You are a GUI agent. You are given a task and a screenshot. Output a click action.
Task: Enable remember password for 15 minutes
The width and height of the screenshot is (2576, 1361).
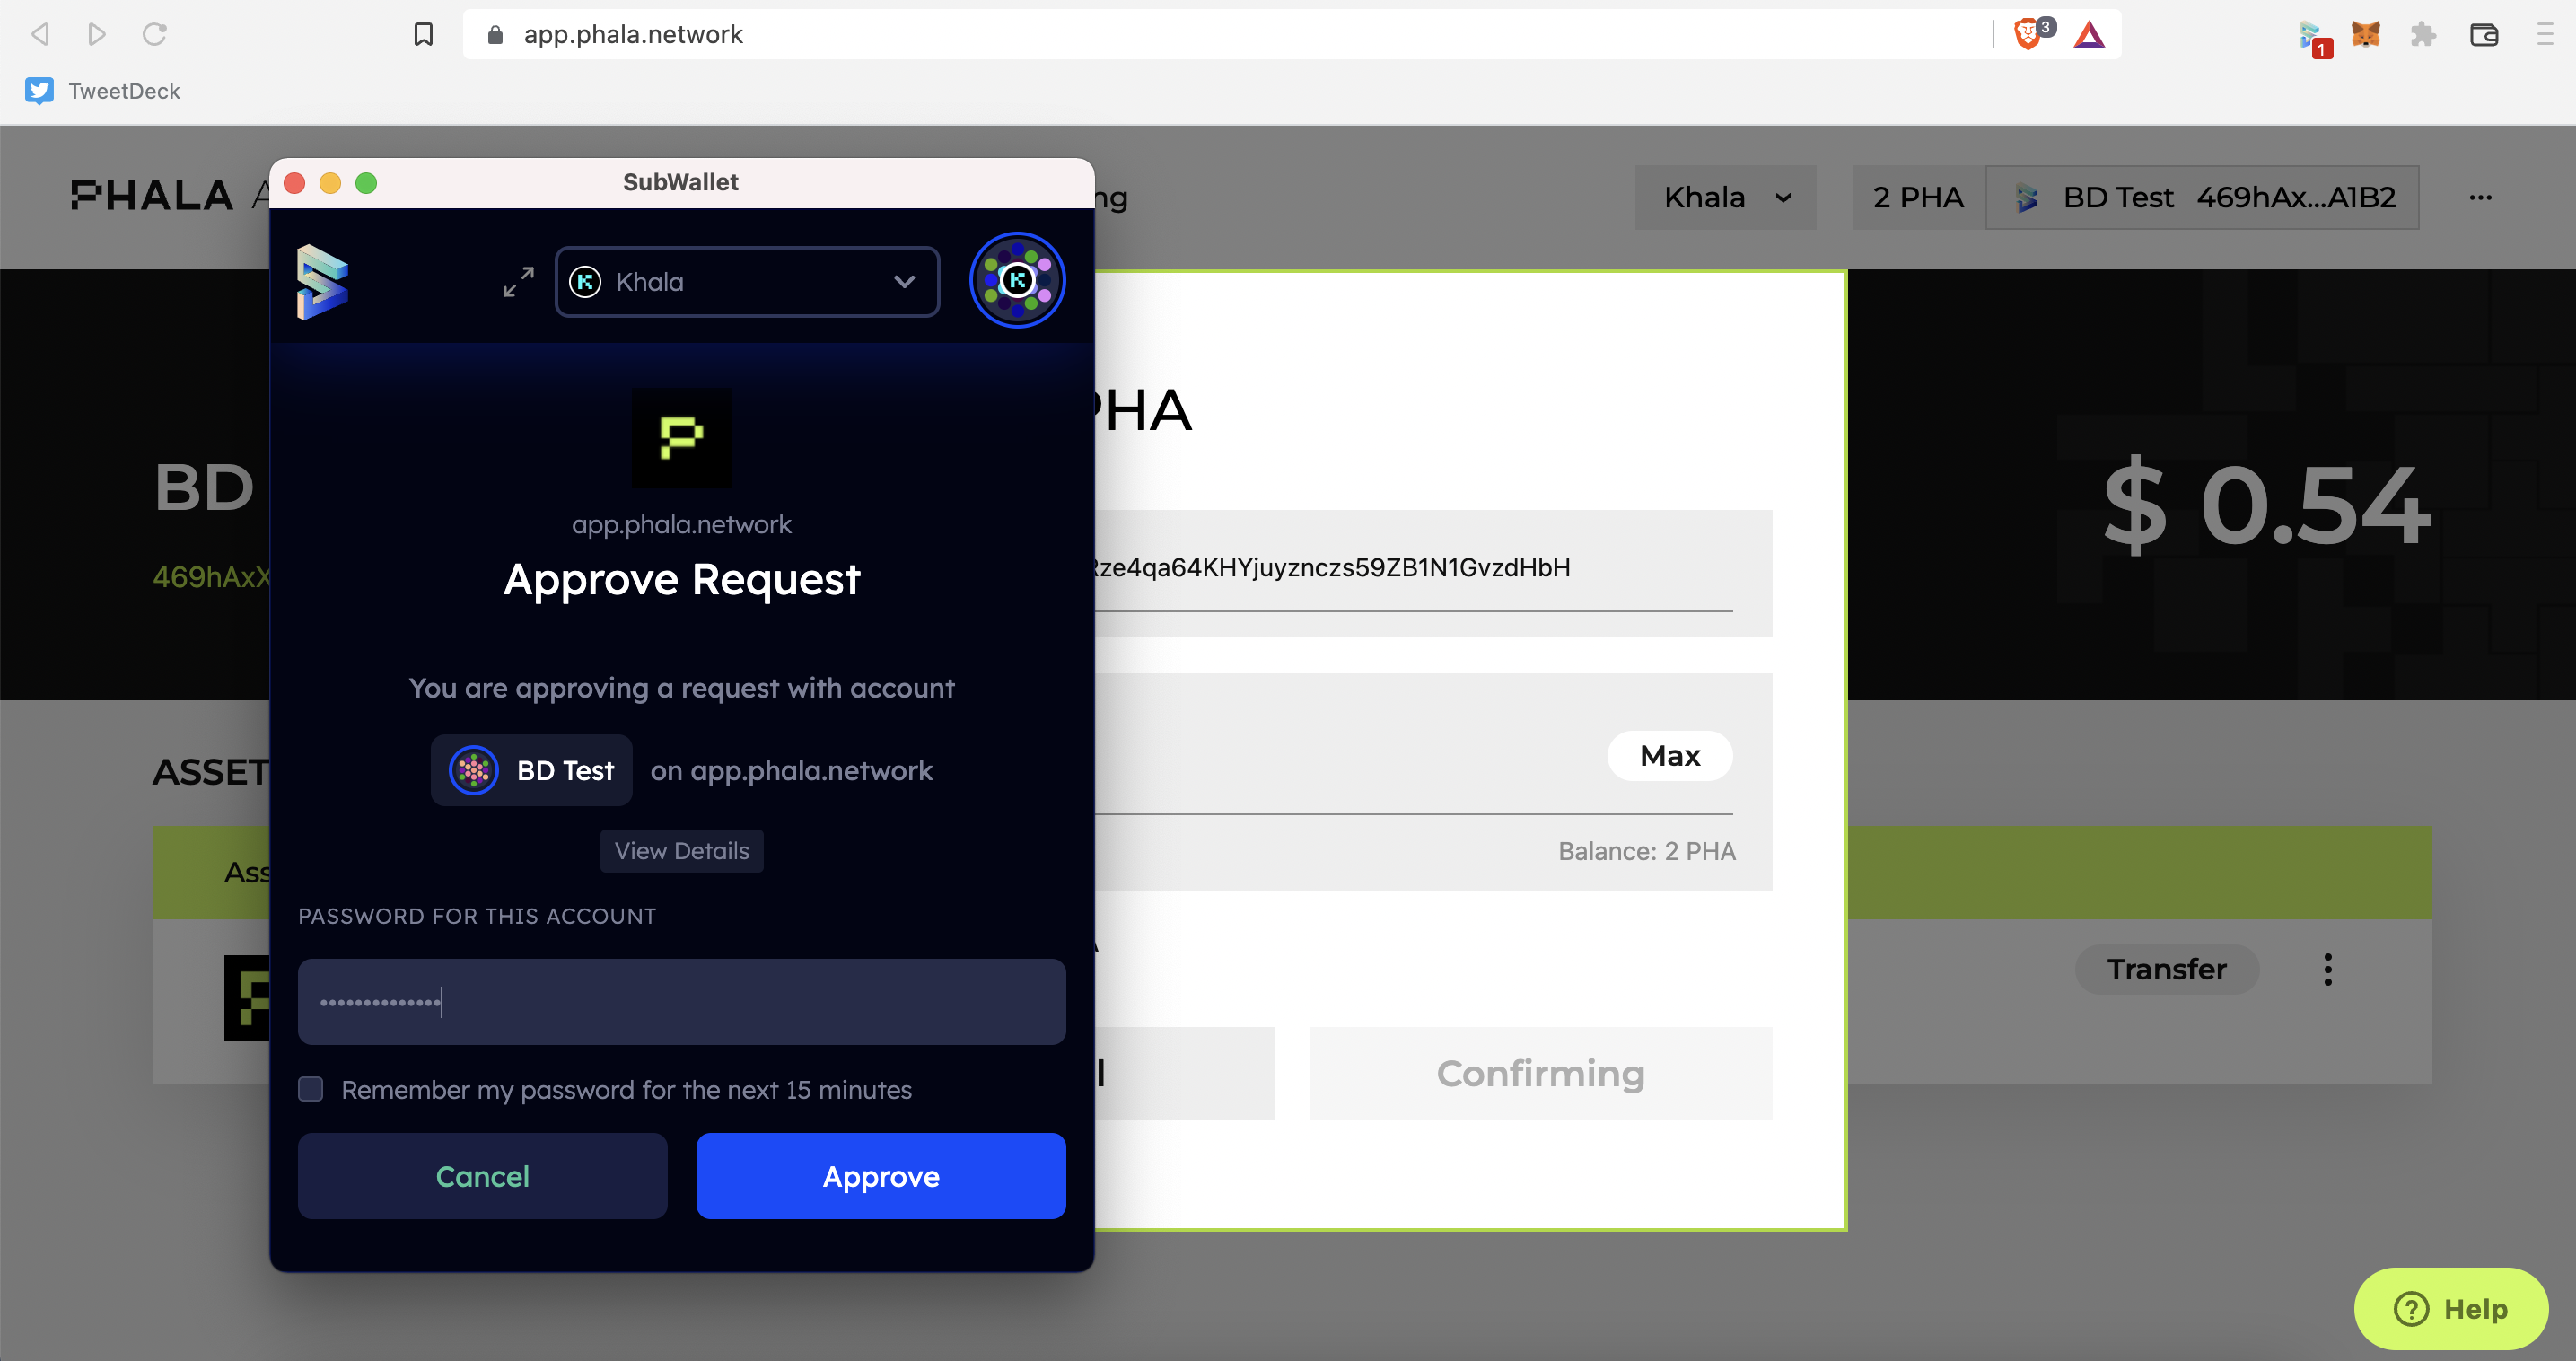311,1089
